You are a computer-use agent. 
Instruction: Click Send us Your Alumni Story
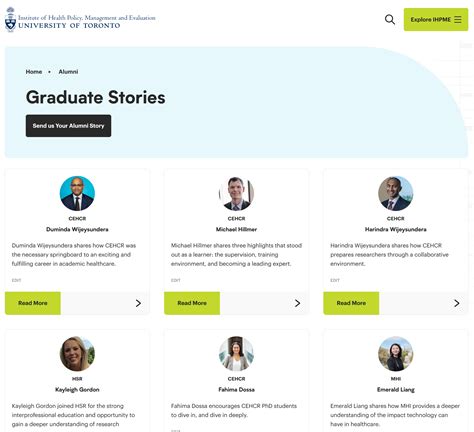[68, 126]
